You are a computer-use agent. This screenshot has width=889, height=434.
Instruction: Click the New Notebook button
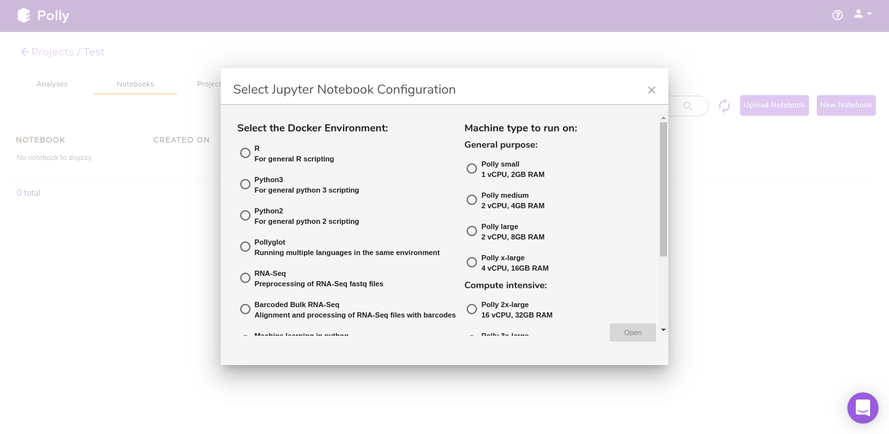(846, 106)
